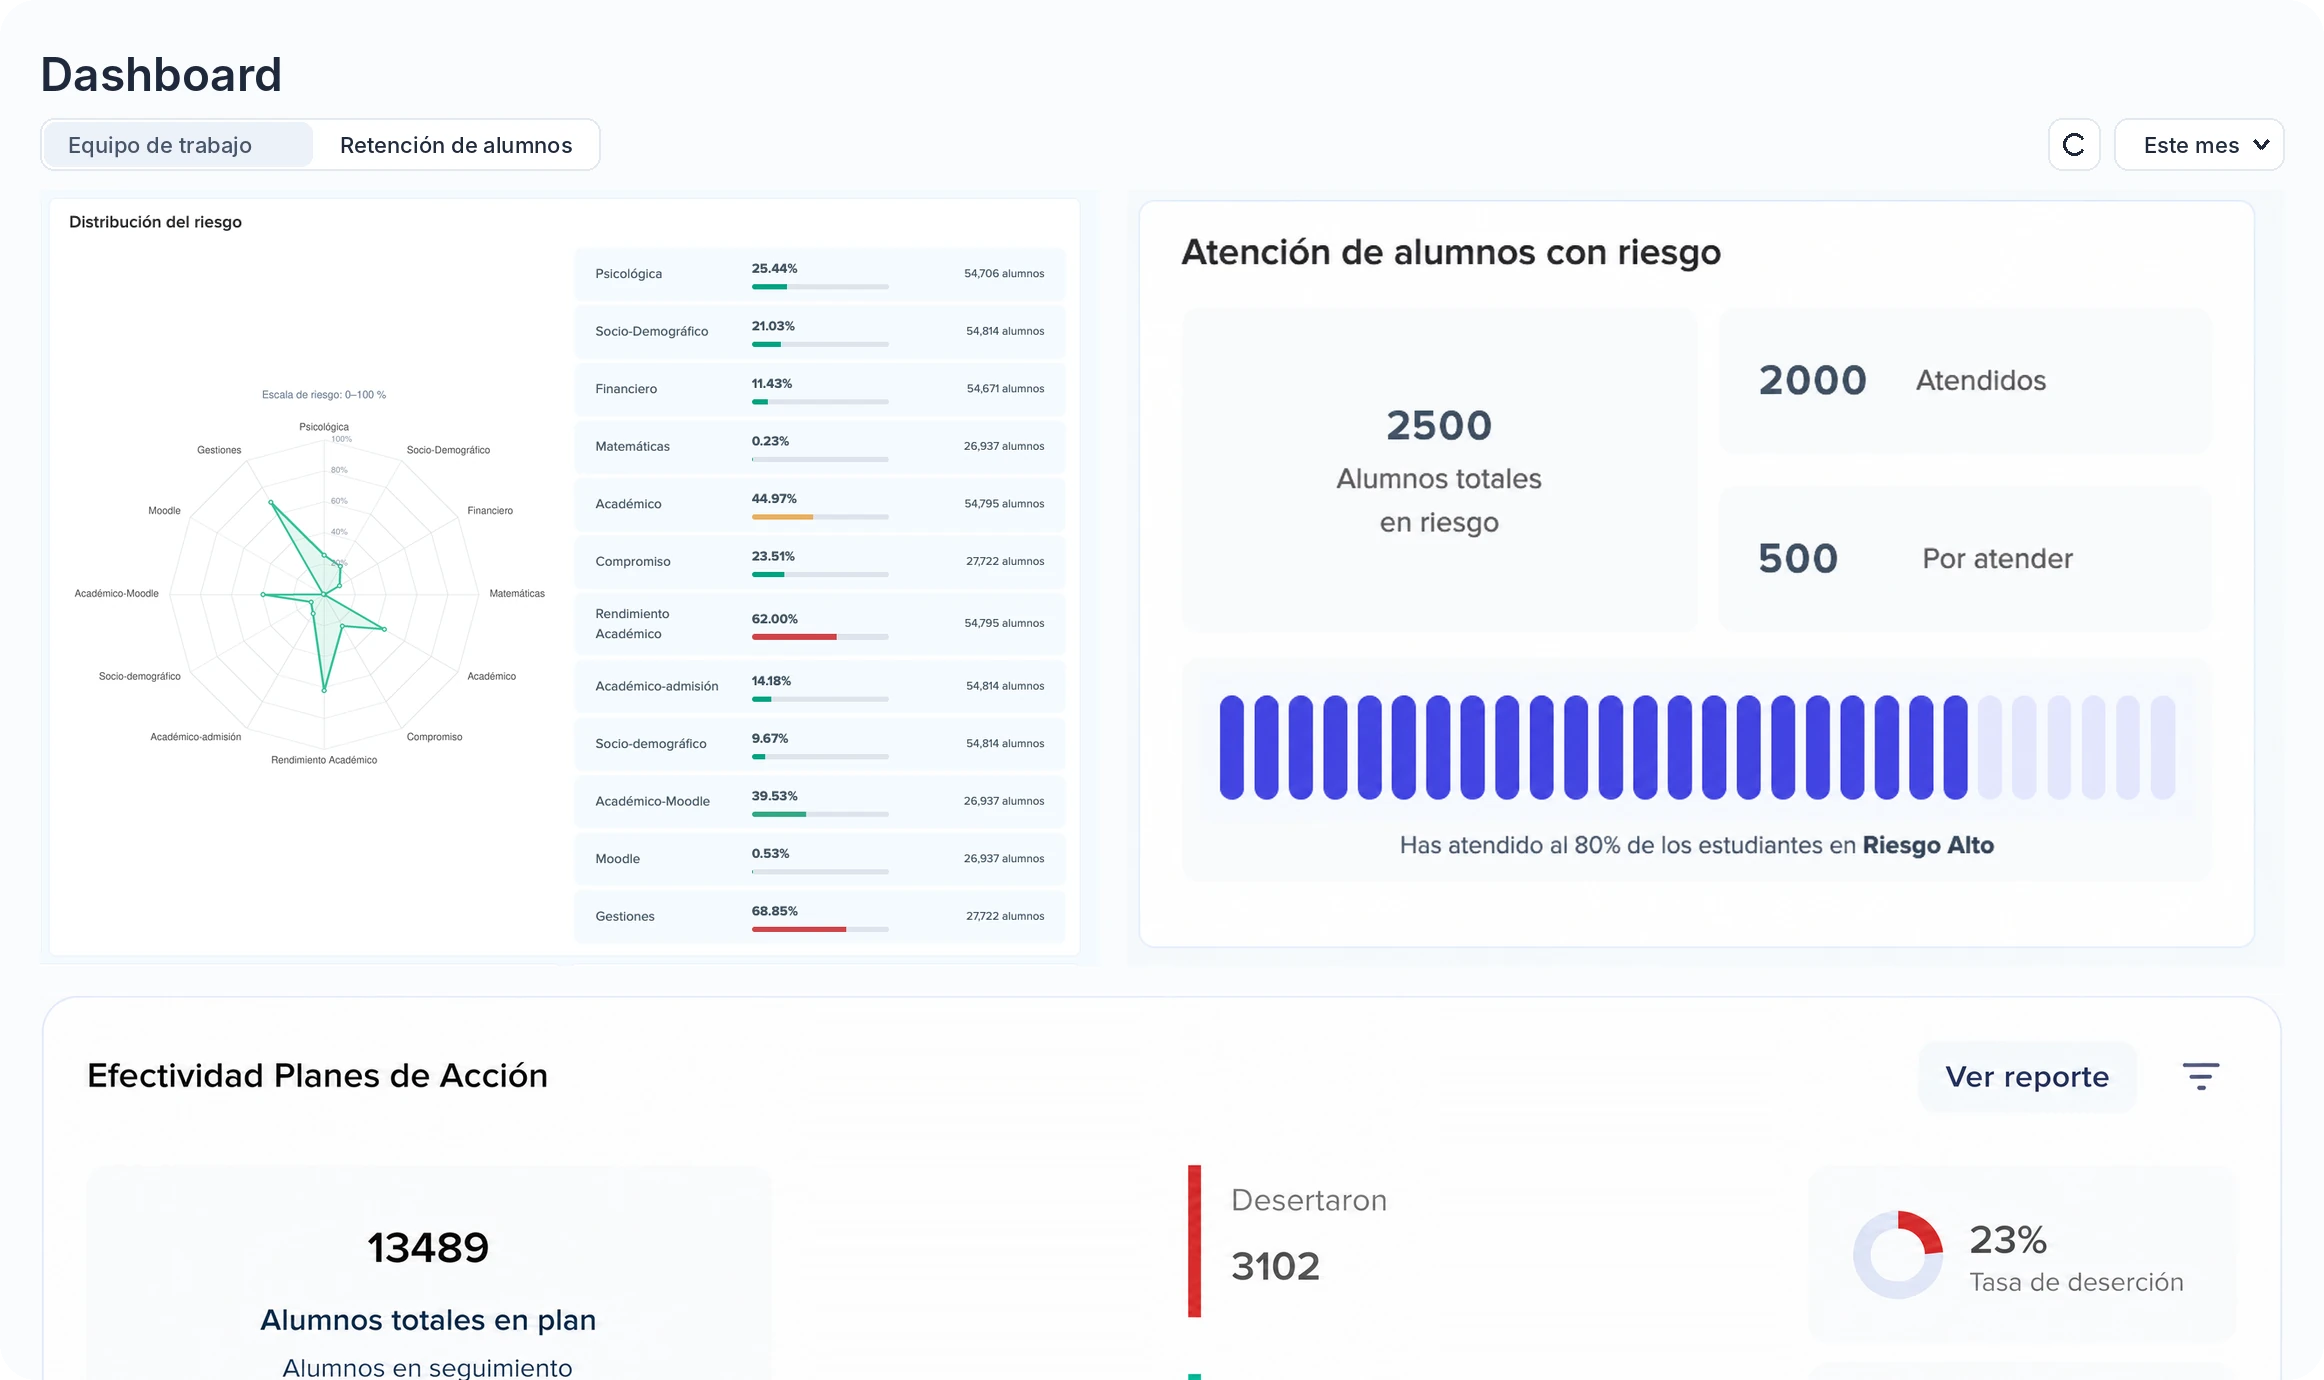Click the blue attended-students pill bar chart
Screen dimensions: 2324x1380
click(1697, 747)
